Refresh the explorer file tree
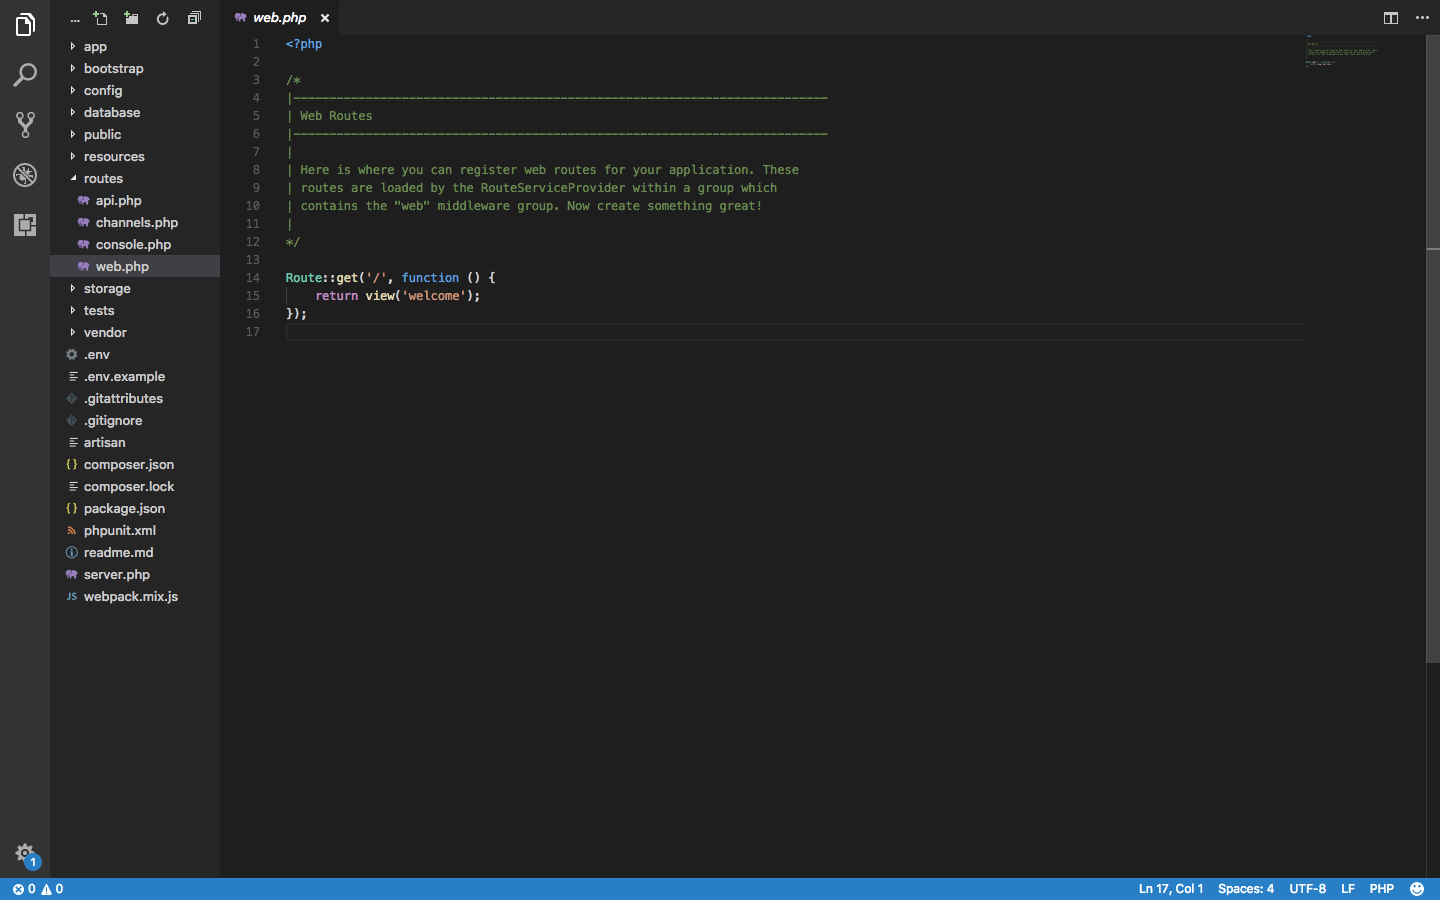Viewport: 1440px width, 900px height. (x=163, y=18)
